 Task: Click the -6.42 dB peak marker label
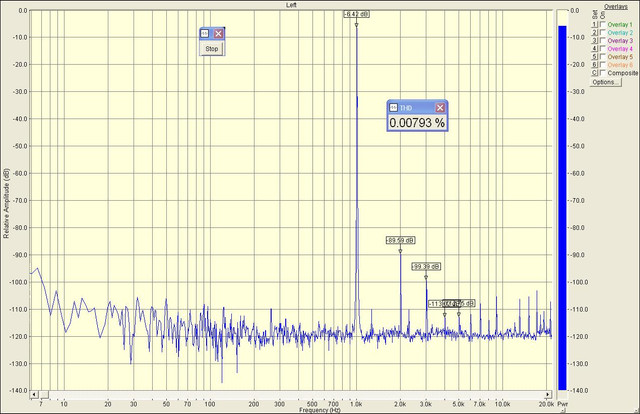coord(357,14)
